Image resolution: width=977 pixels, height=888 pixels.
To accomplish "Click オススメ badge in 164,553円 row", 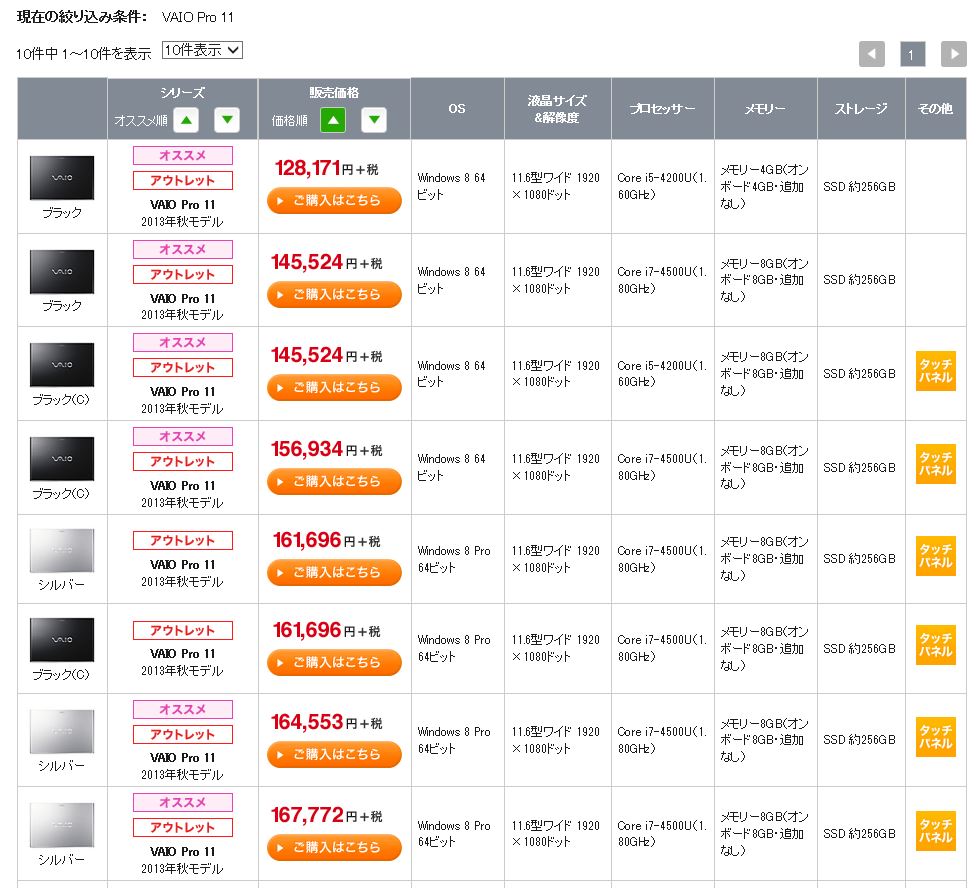I will pyautogui.click(x=183, y=709).
